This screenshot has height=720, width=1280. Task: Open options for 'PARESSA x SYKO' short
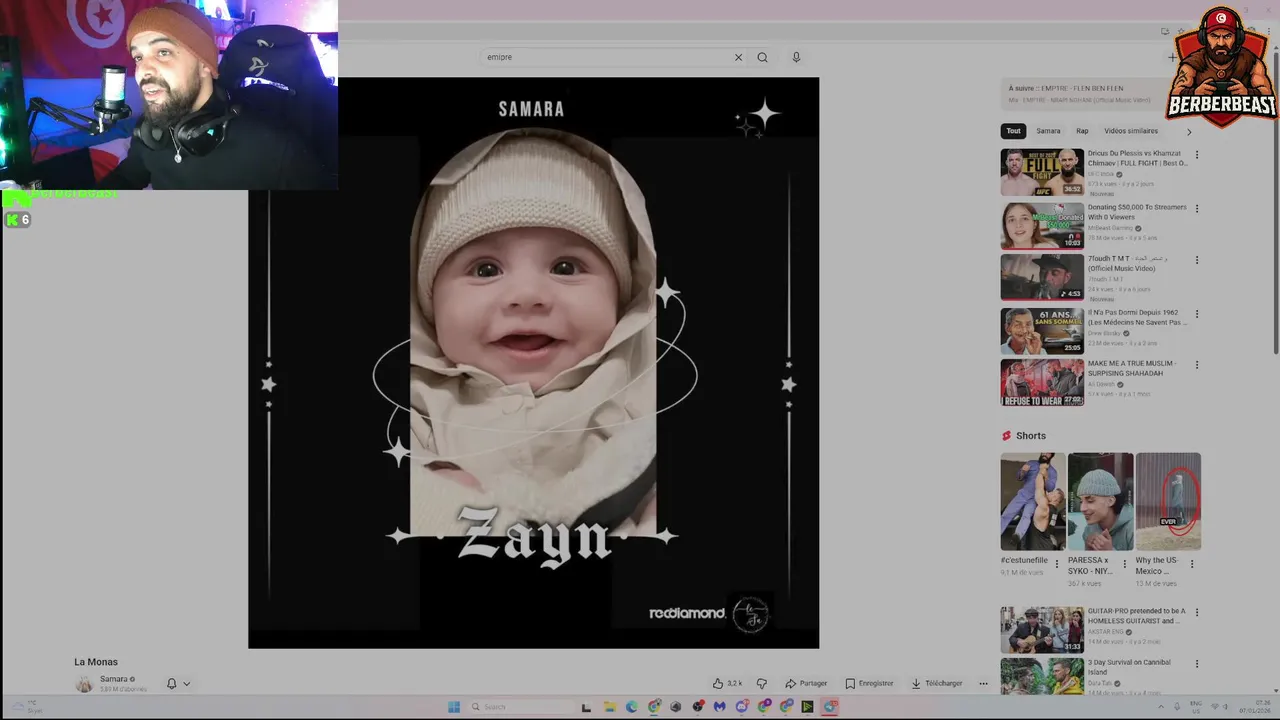pos(1124,563)
